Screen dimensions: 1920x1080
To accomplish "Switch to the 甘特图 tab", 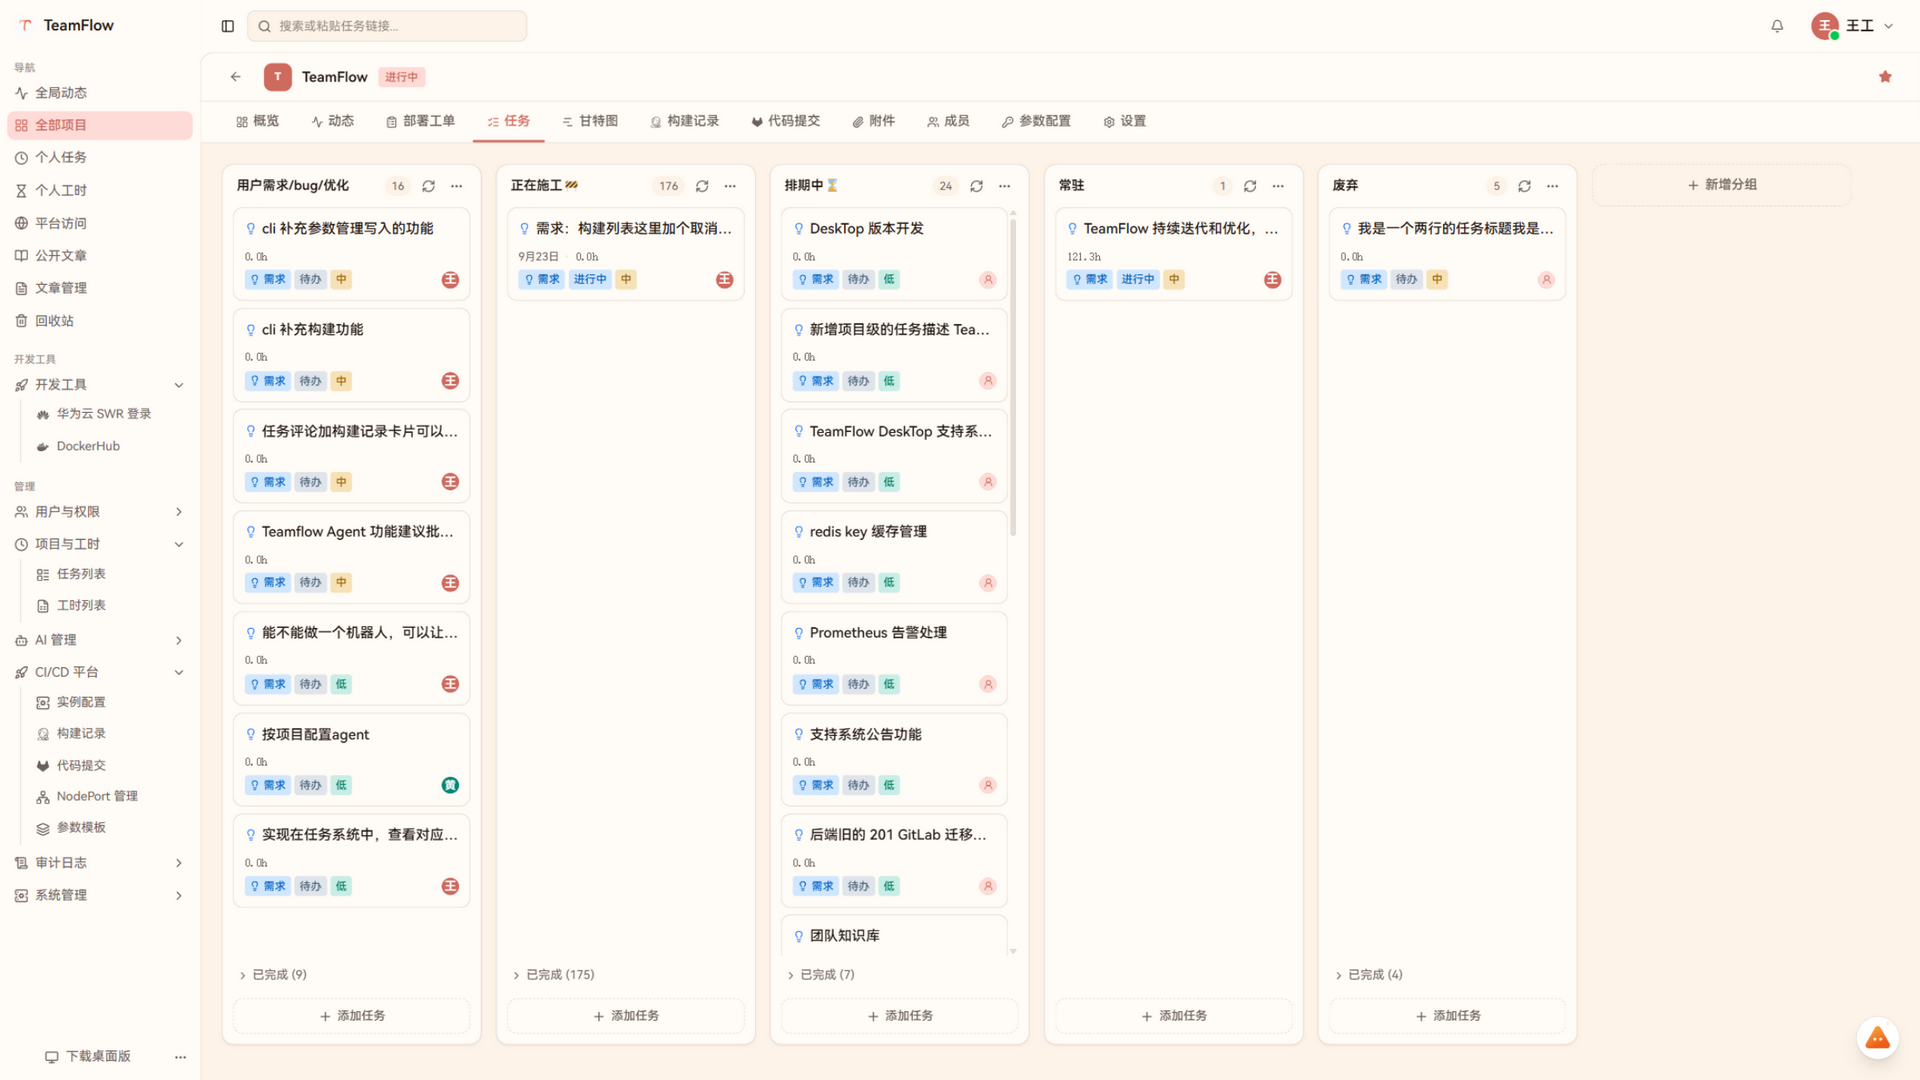I will (590, 121).
